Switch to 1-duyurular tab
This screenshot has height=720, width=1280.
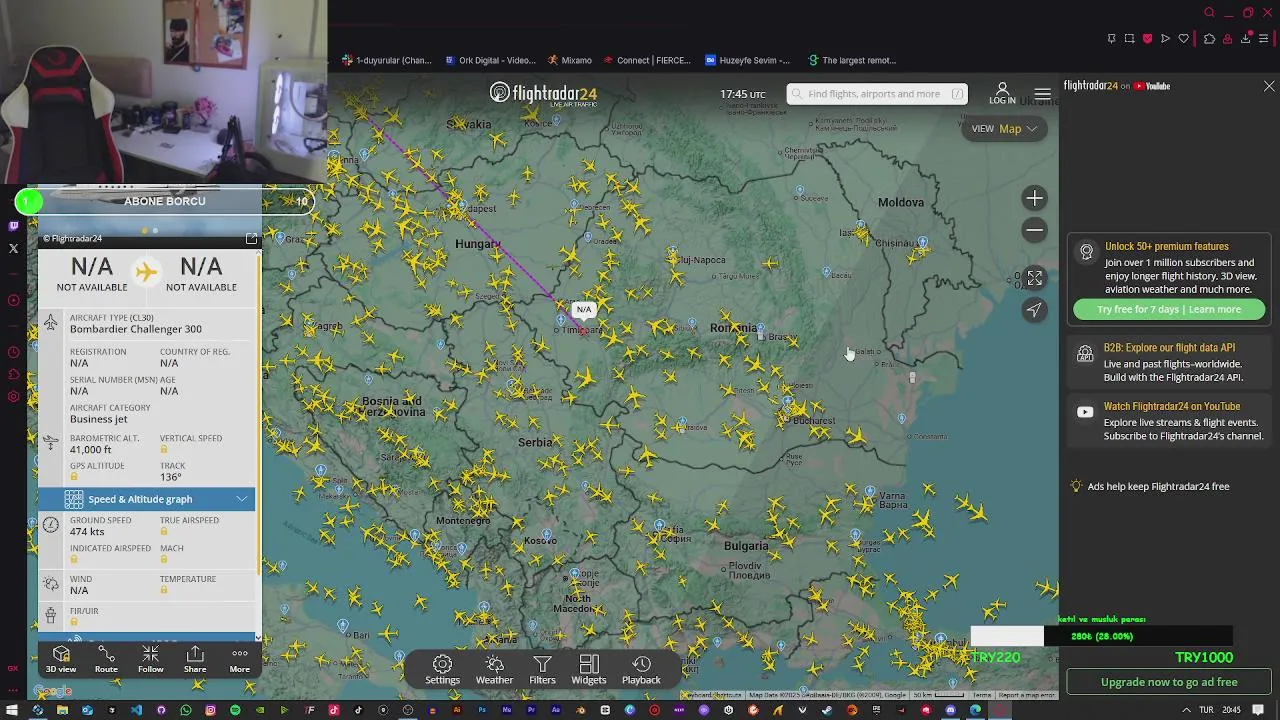click(387, 60)
